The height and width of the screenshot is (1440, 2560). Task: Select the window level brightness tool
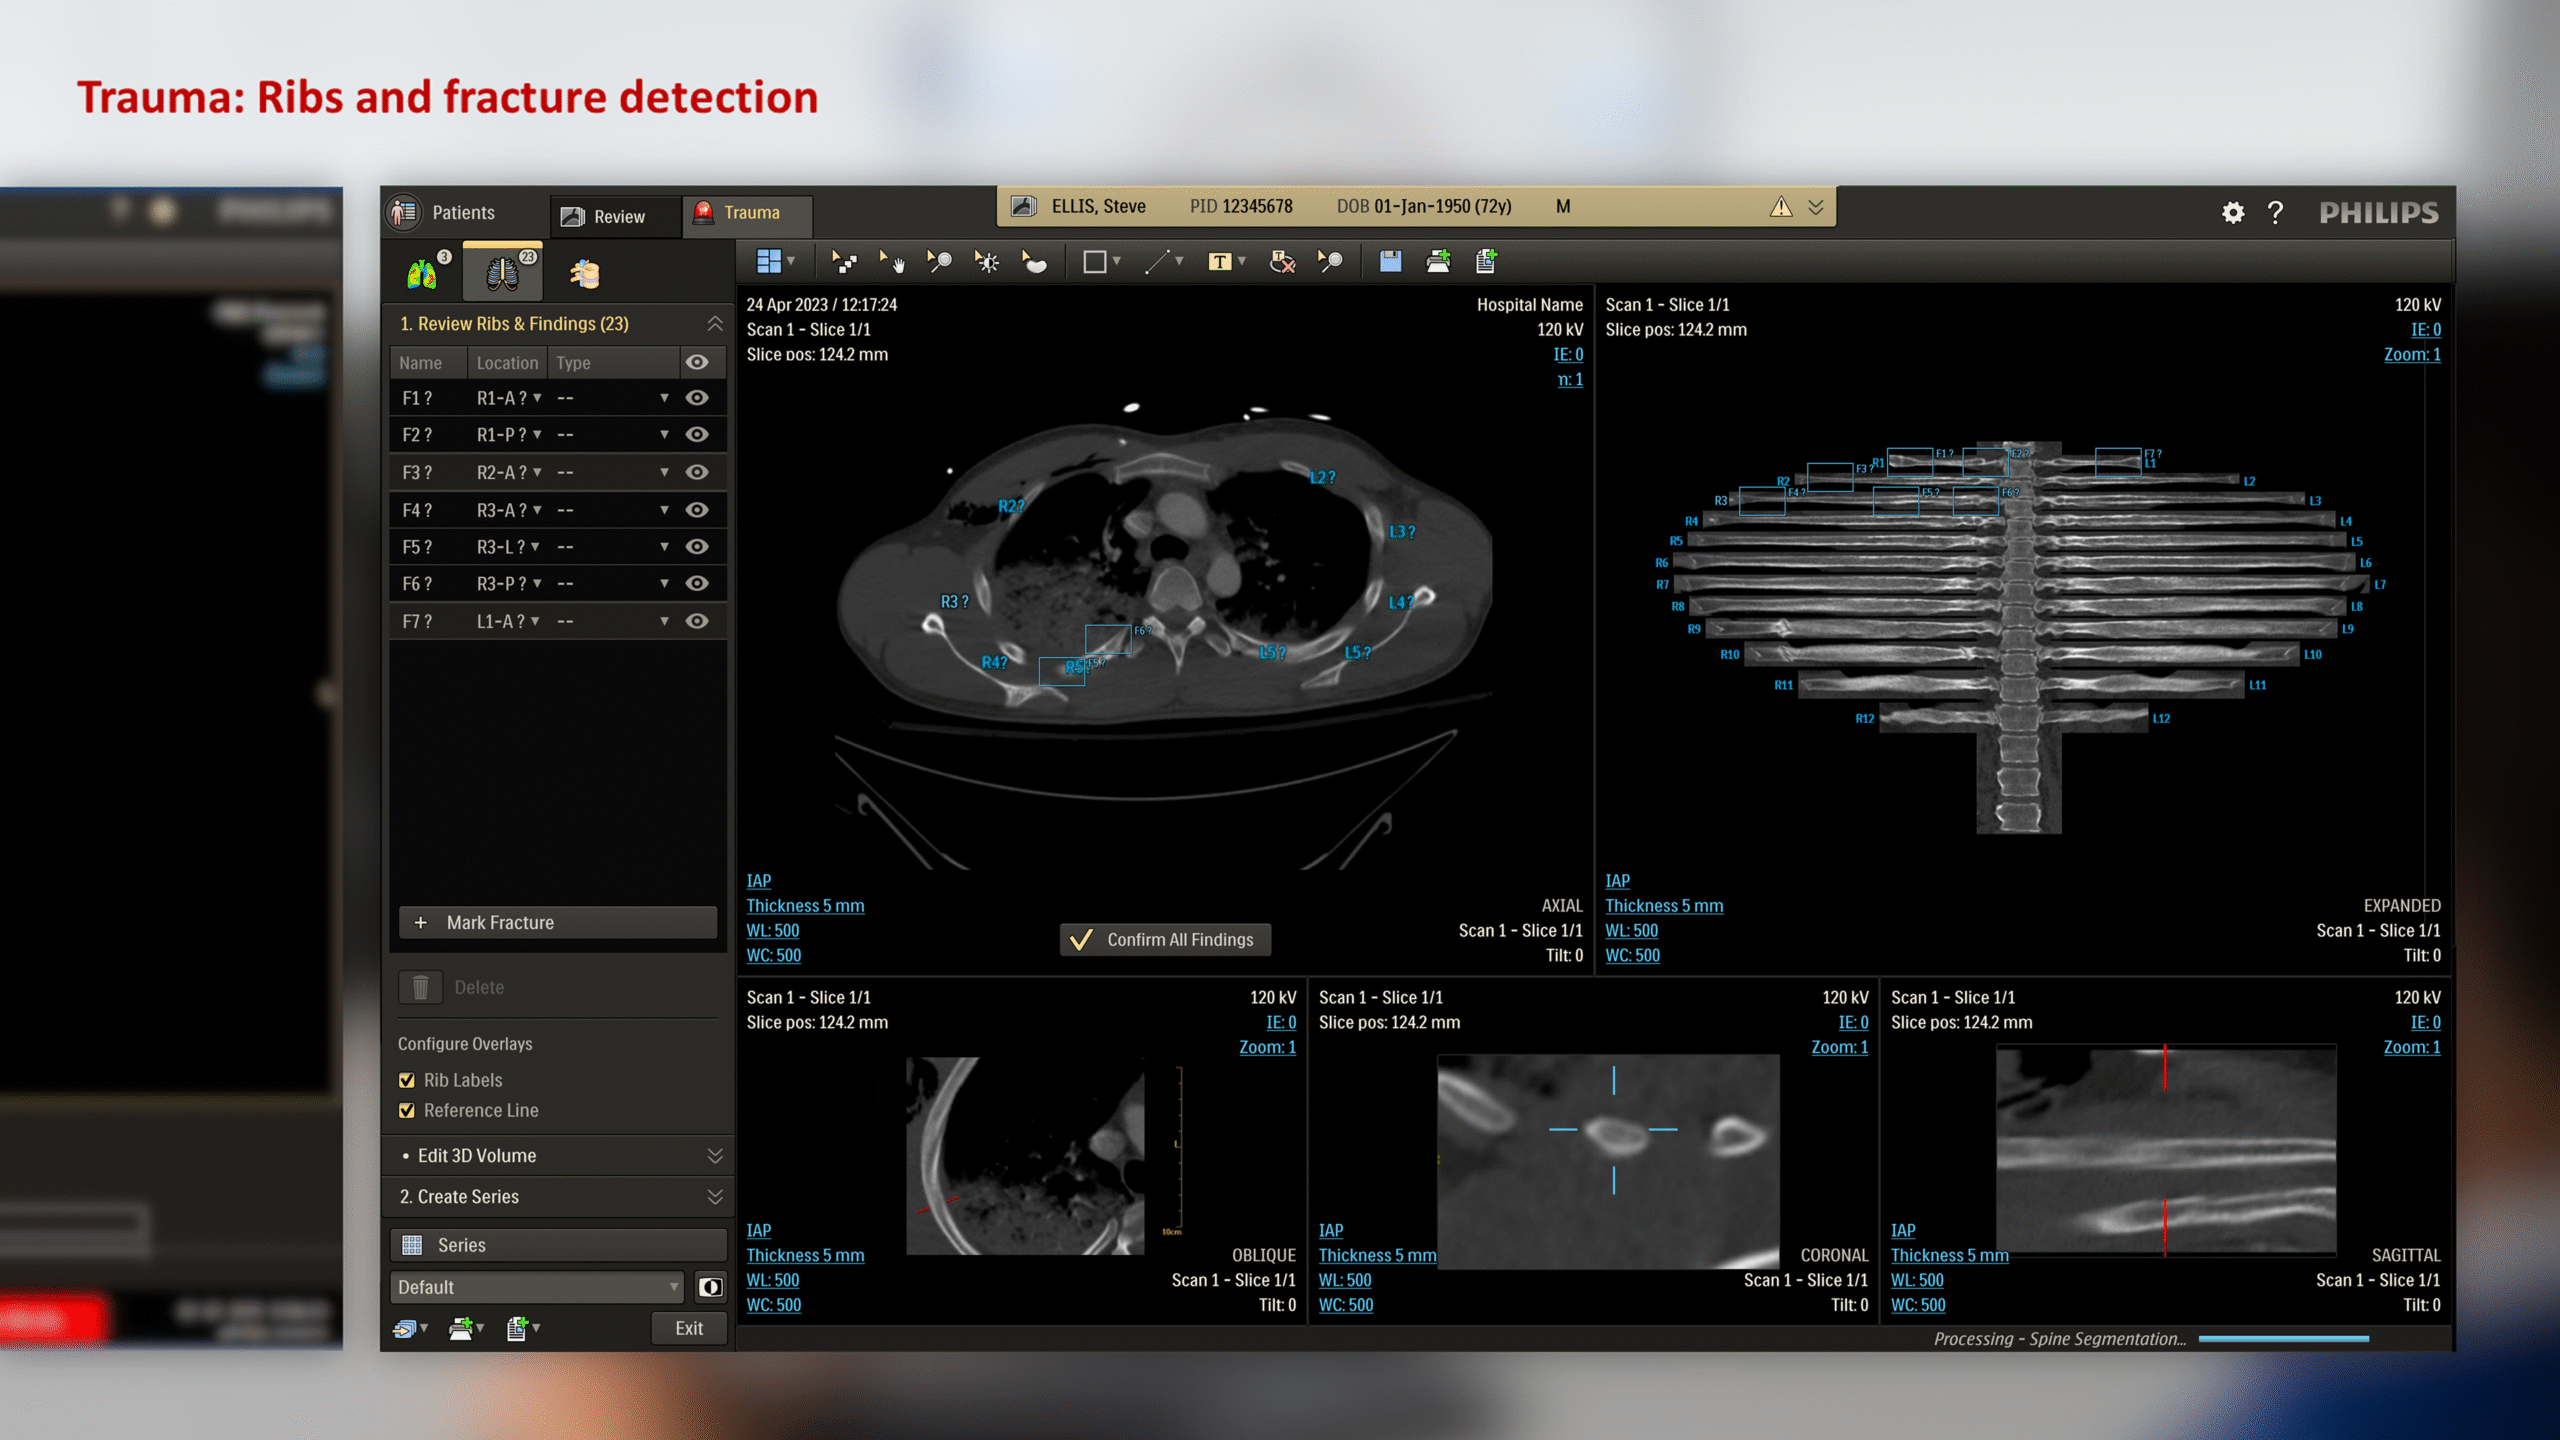987,262
